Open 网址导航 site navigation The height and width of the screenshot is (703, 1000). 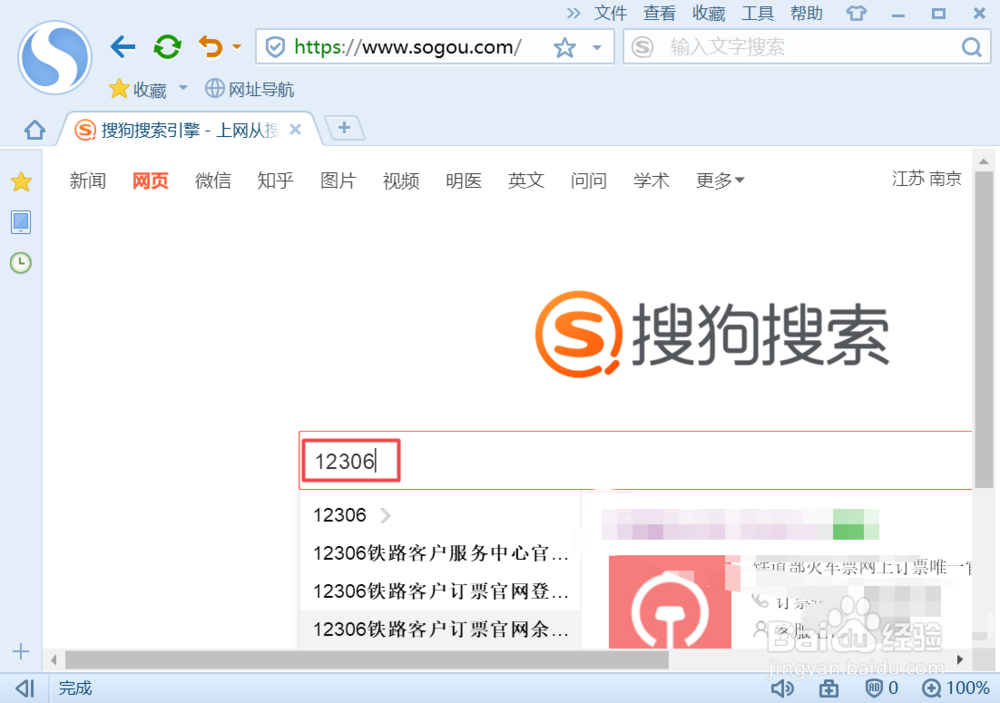(x=249, y=89)
